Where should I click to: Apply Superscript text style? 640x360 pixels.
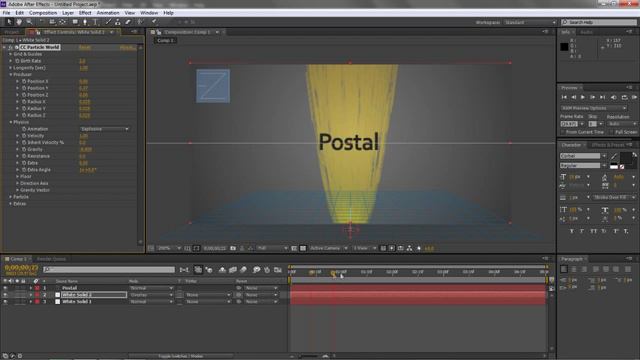(x=616, y=231)
